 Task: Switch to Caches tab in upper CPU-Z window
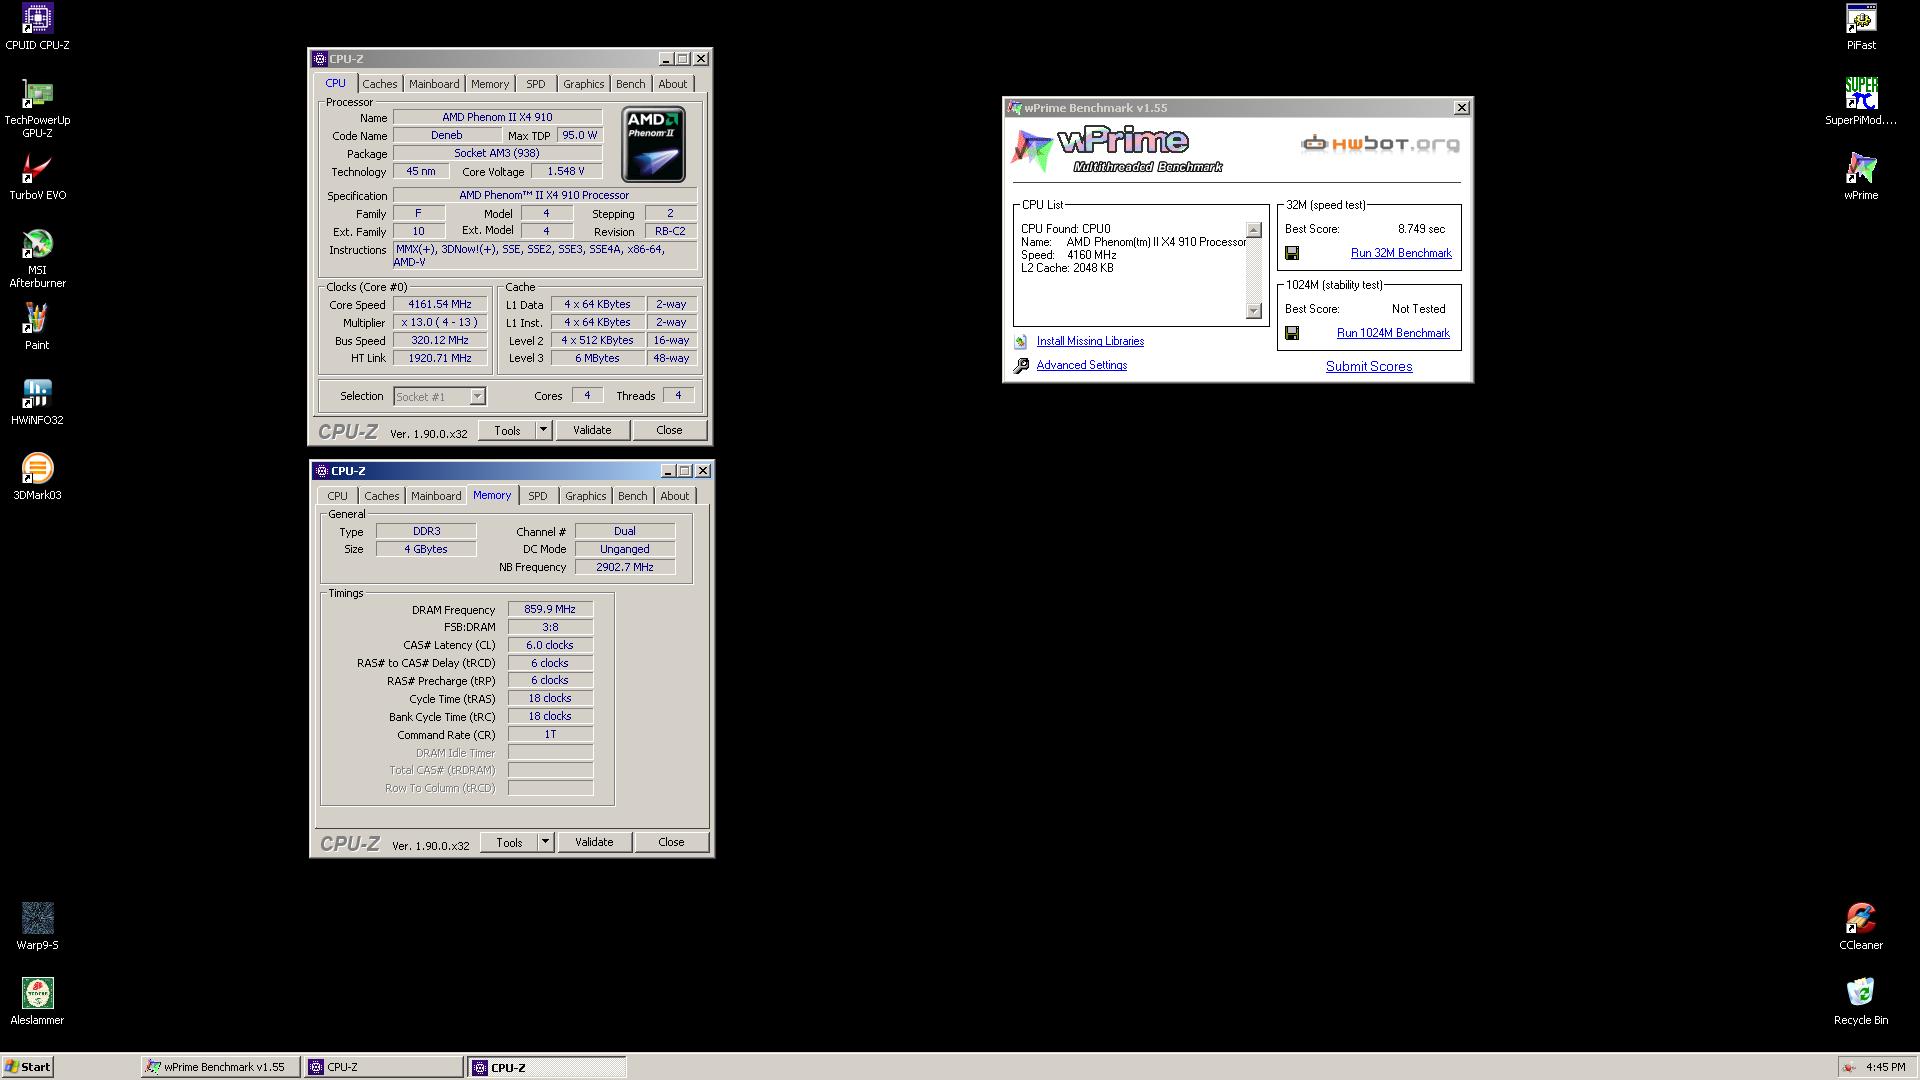click(380, 84)
